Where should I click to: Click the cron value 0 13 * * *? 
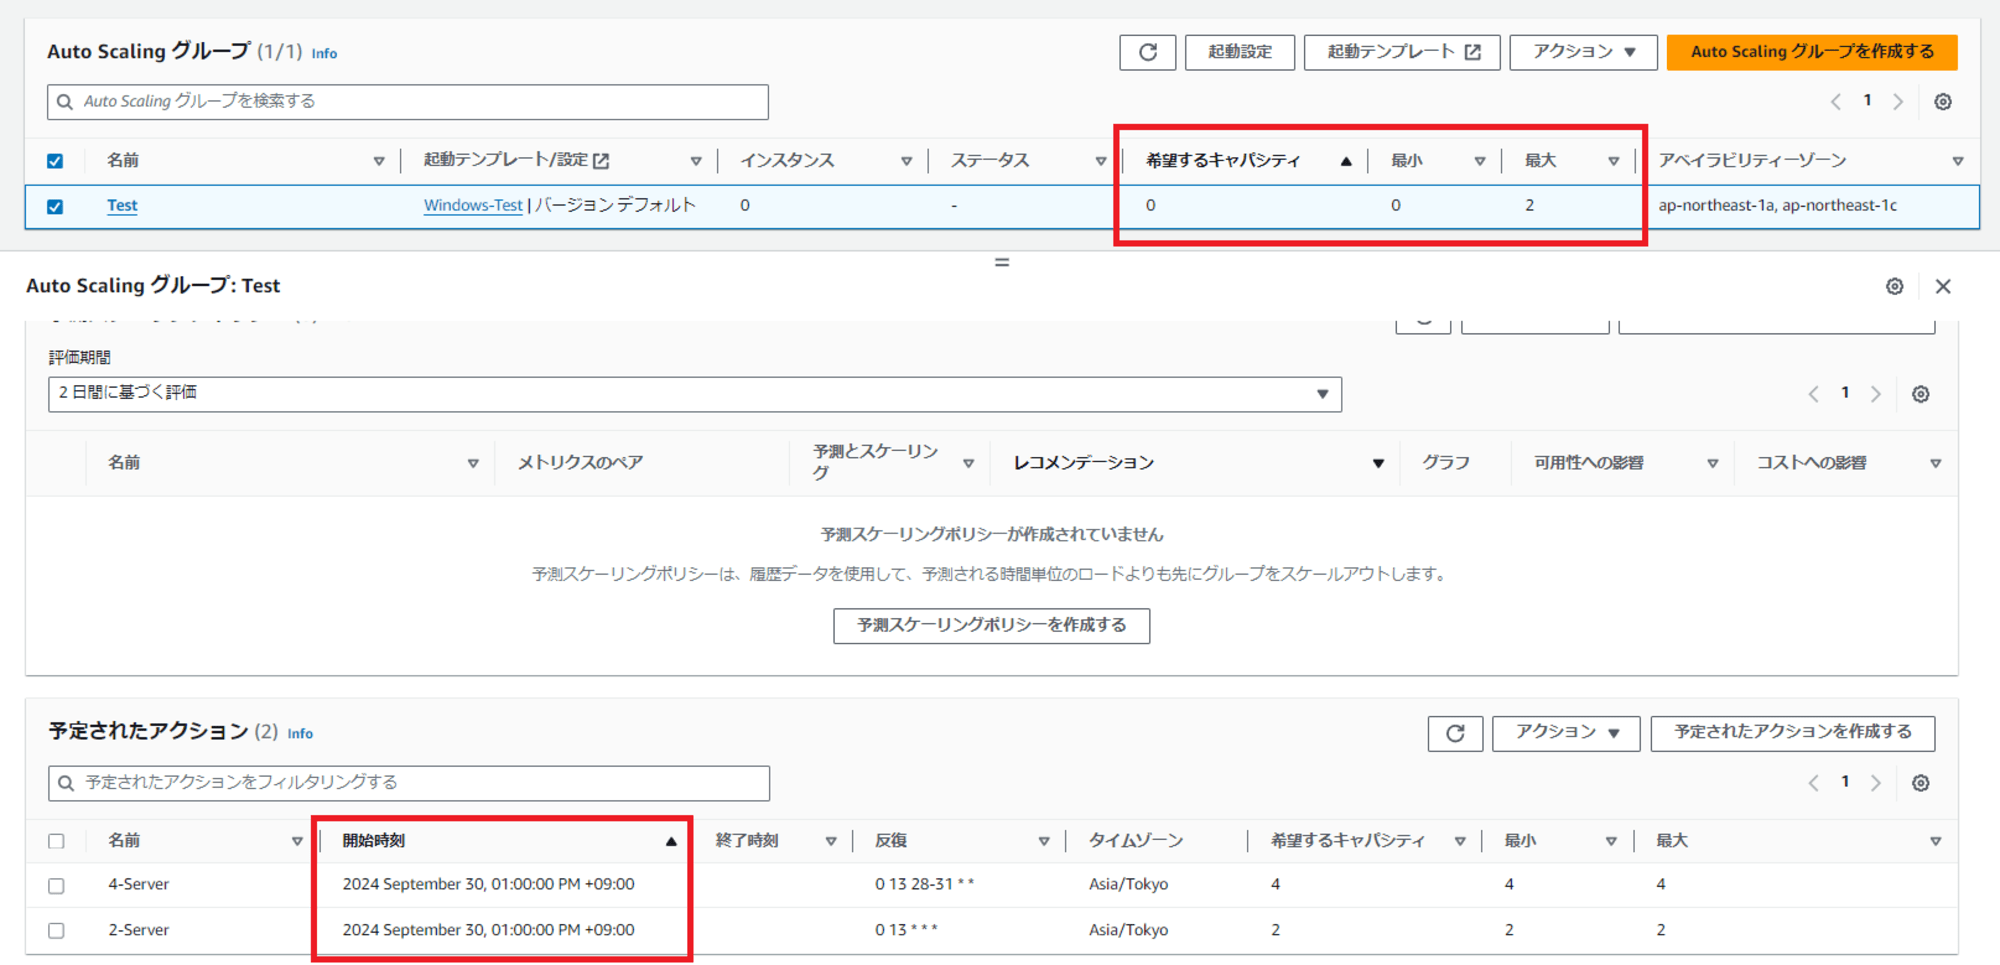[x=906, y=930]
